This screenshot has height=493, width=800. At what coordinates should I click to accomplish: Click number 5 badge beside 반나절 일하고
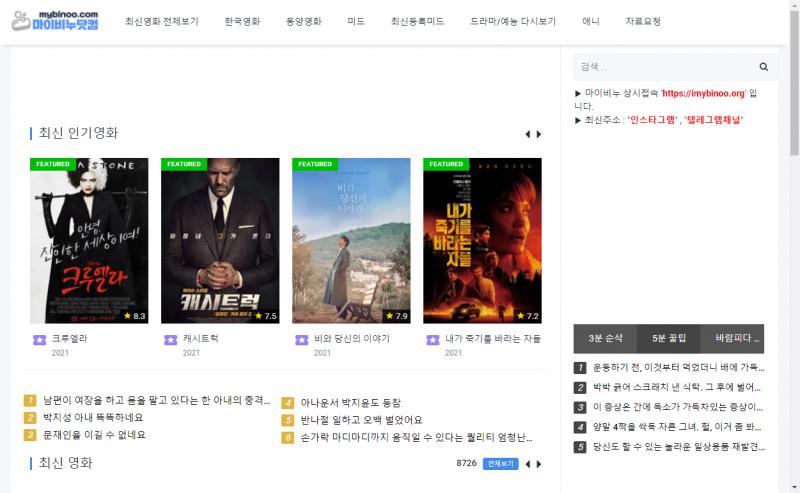click(288, 420)
